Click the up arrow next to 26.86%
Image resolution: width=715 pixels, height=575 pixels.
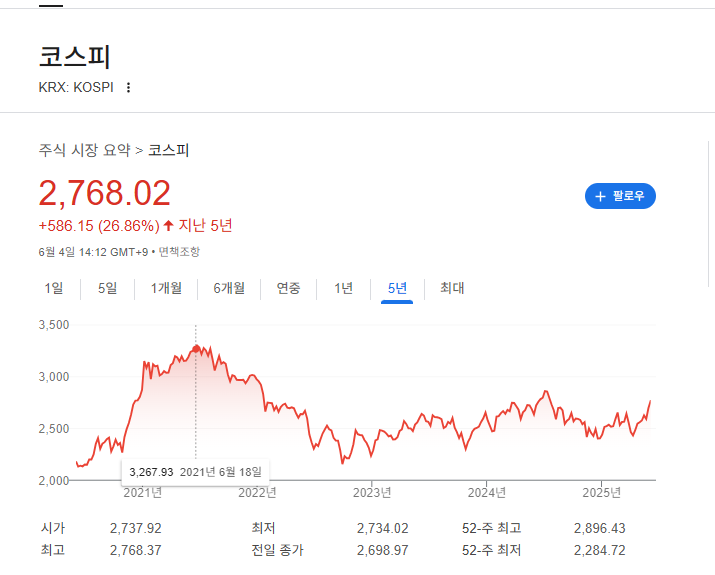point(168,225)
